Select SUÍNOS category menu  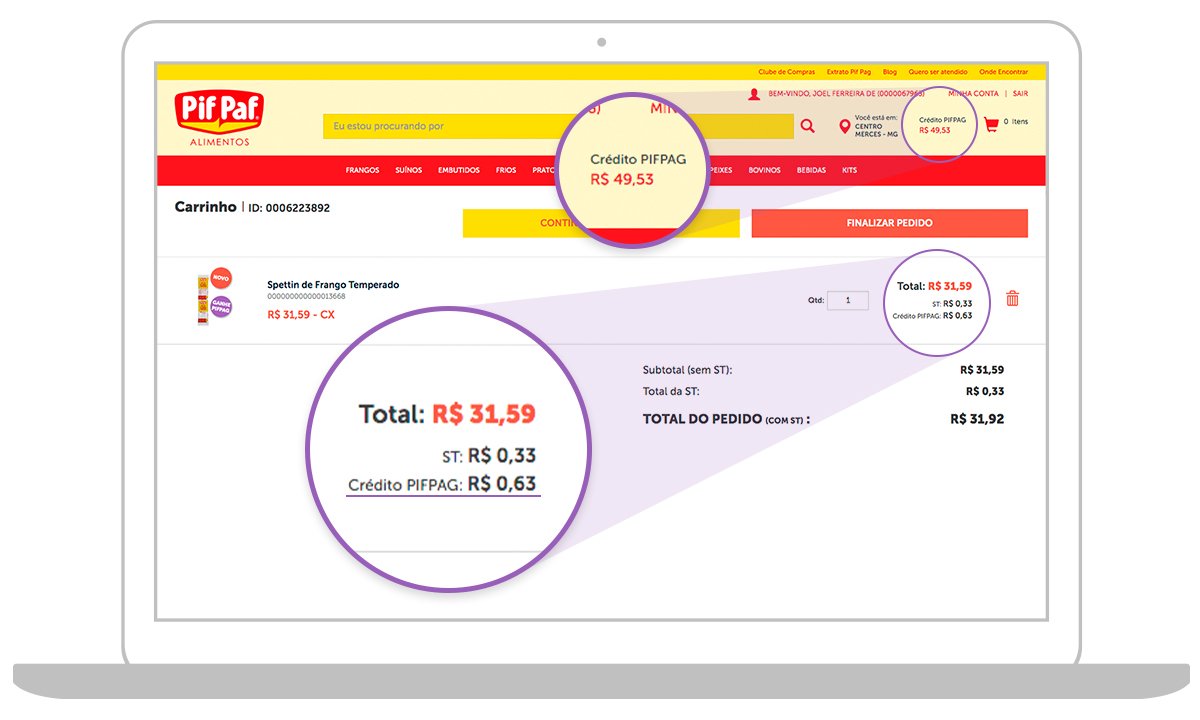(x=409, y=171)
